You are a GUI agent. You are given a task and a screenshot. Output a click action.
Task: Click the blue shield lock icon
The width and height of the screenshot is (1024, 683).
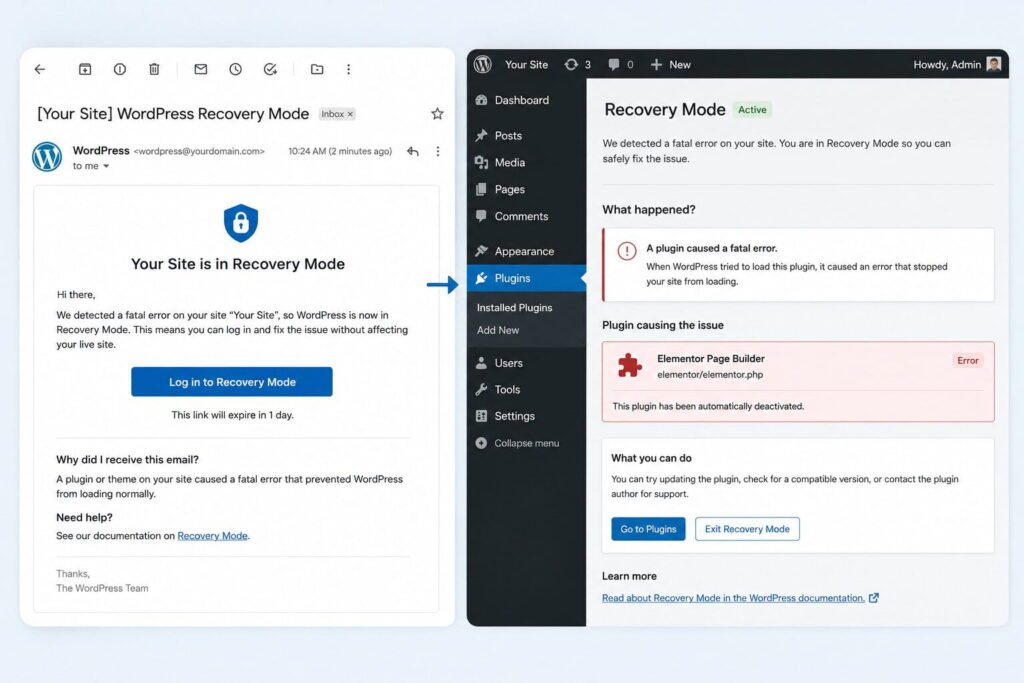click(x=241, y=223)
